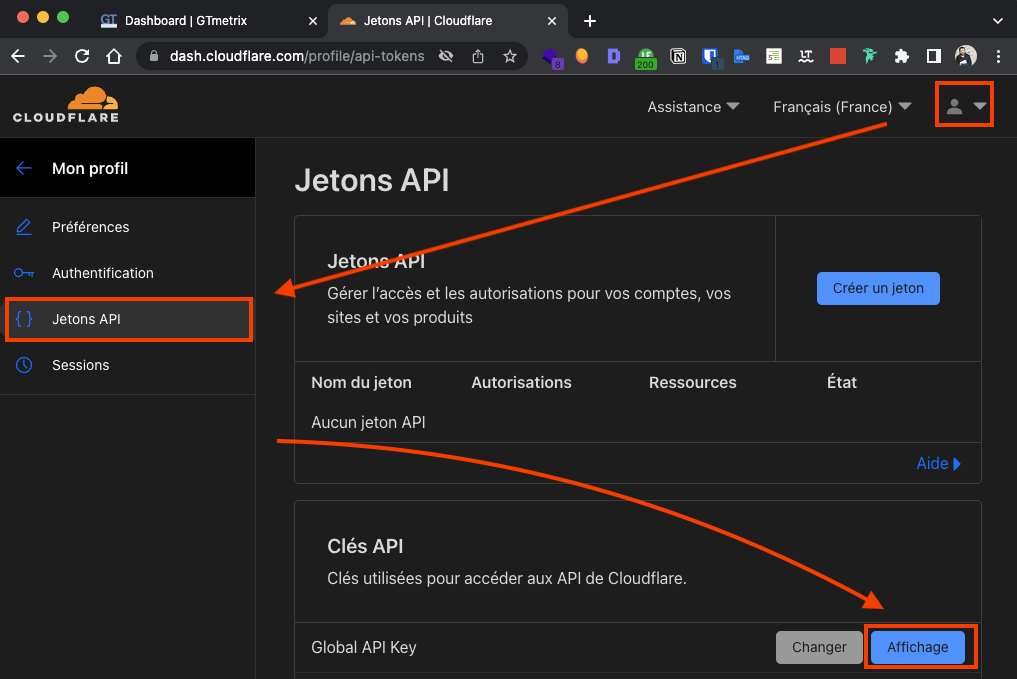
Task: Click the Aide link
Action: pos(939,464)
